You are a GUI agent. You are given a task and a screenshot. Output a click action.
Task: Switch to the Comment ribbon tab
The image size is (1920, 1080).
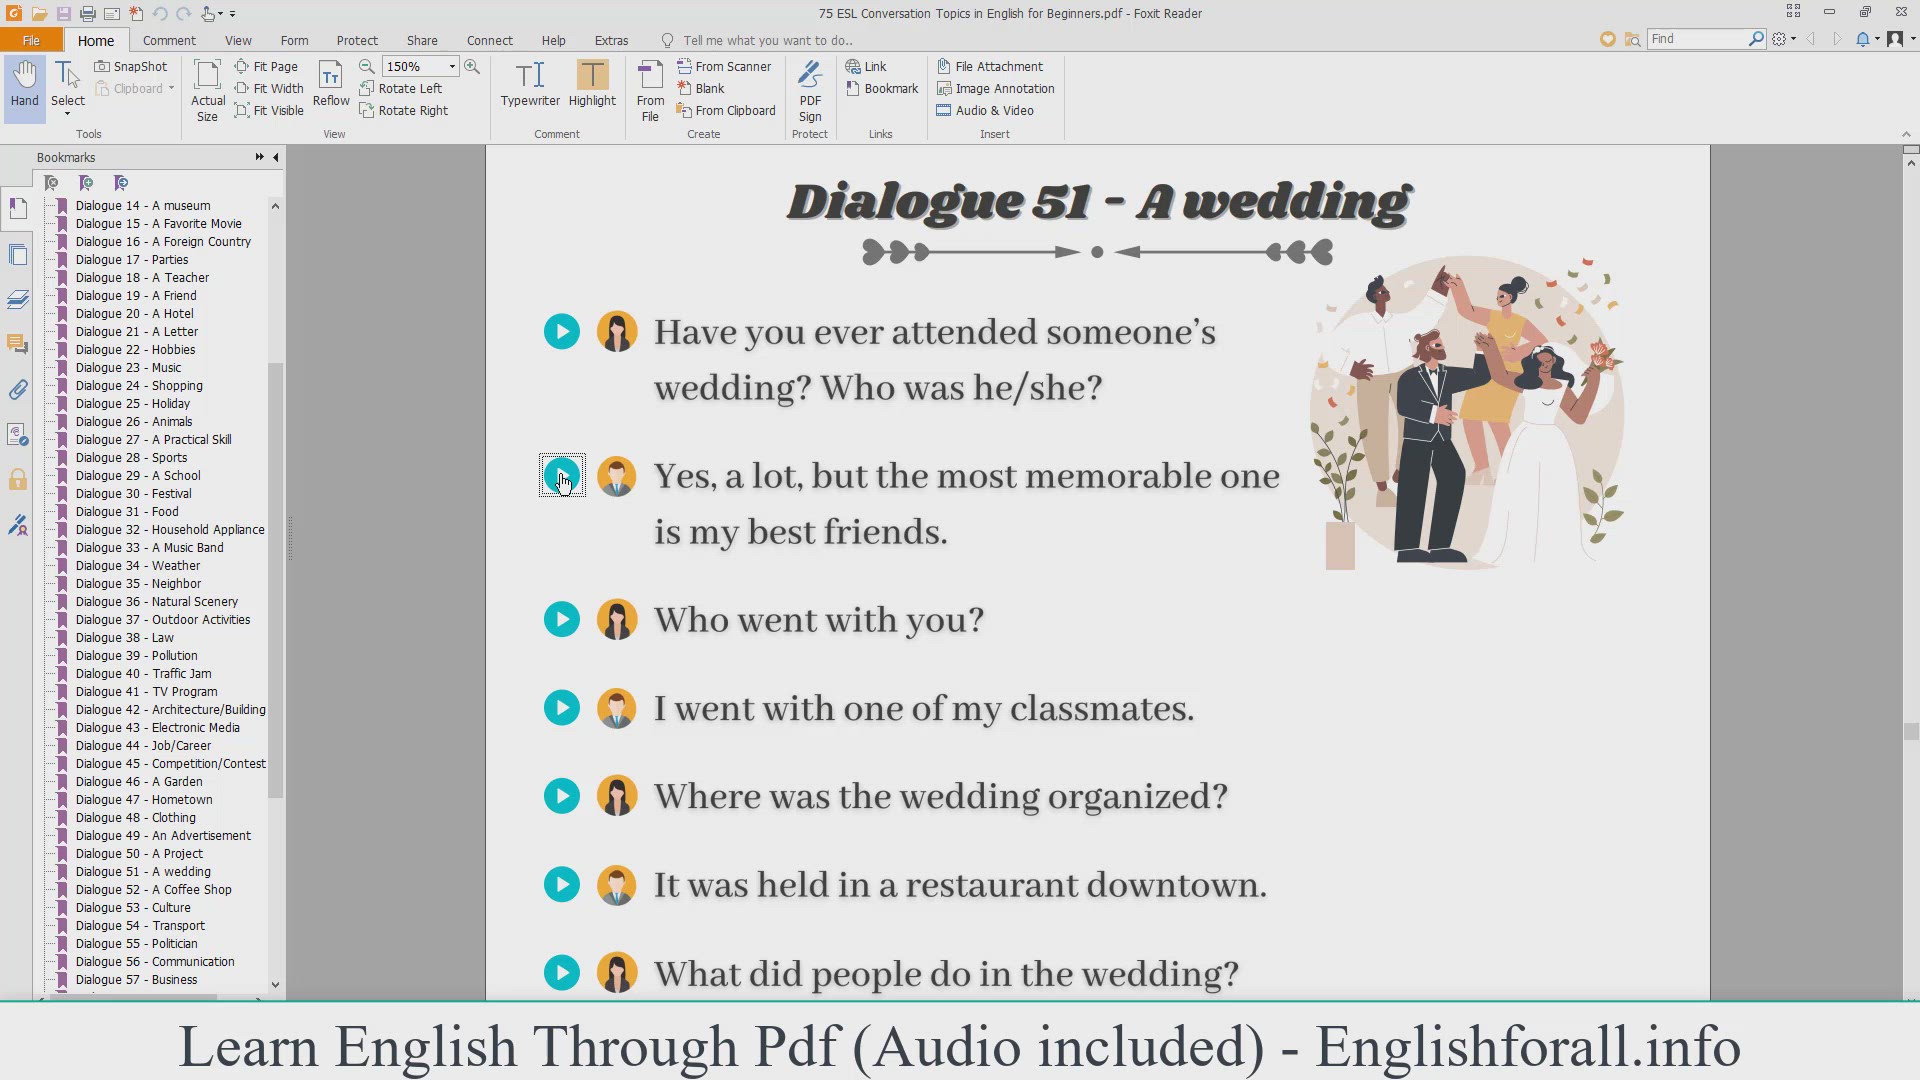pyautogui.click(x=169, y=40)
